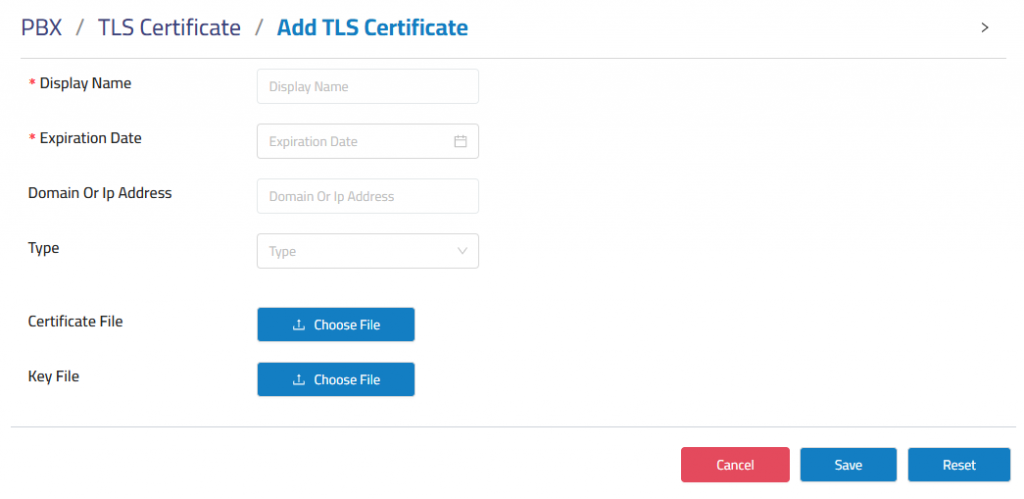Click the Key File label text
The image size is (1024, 499).
click(x=54, y=376)
